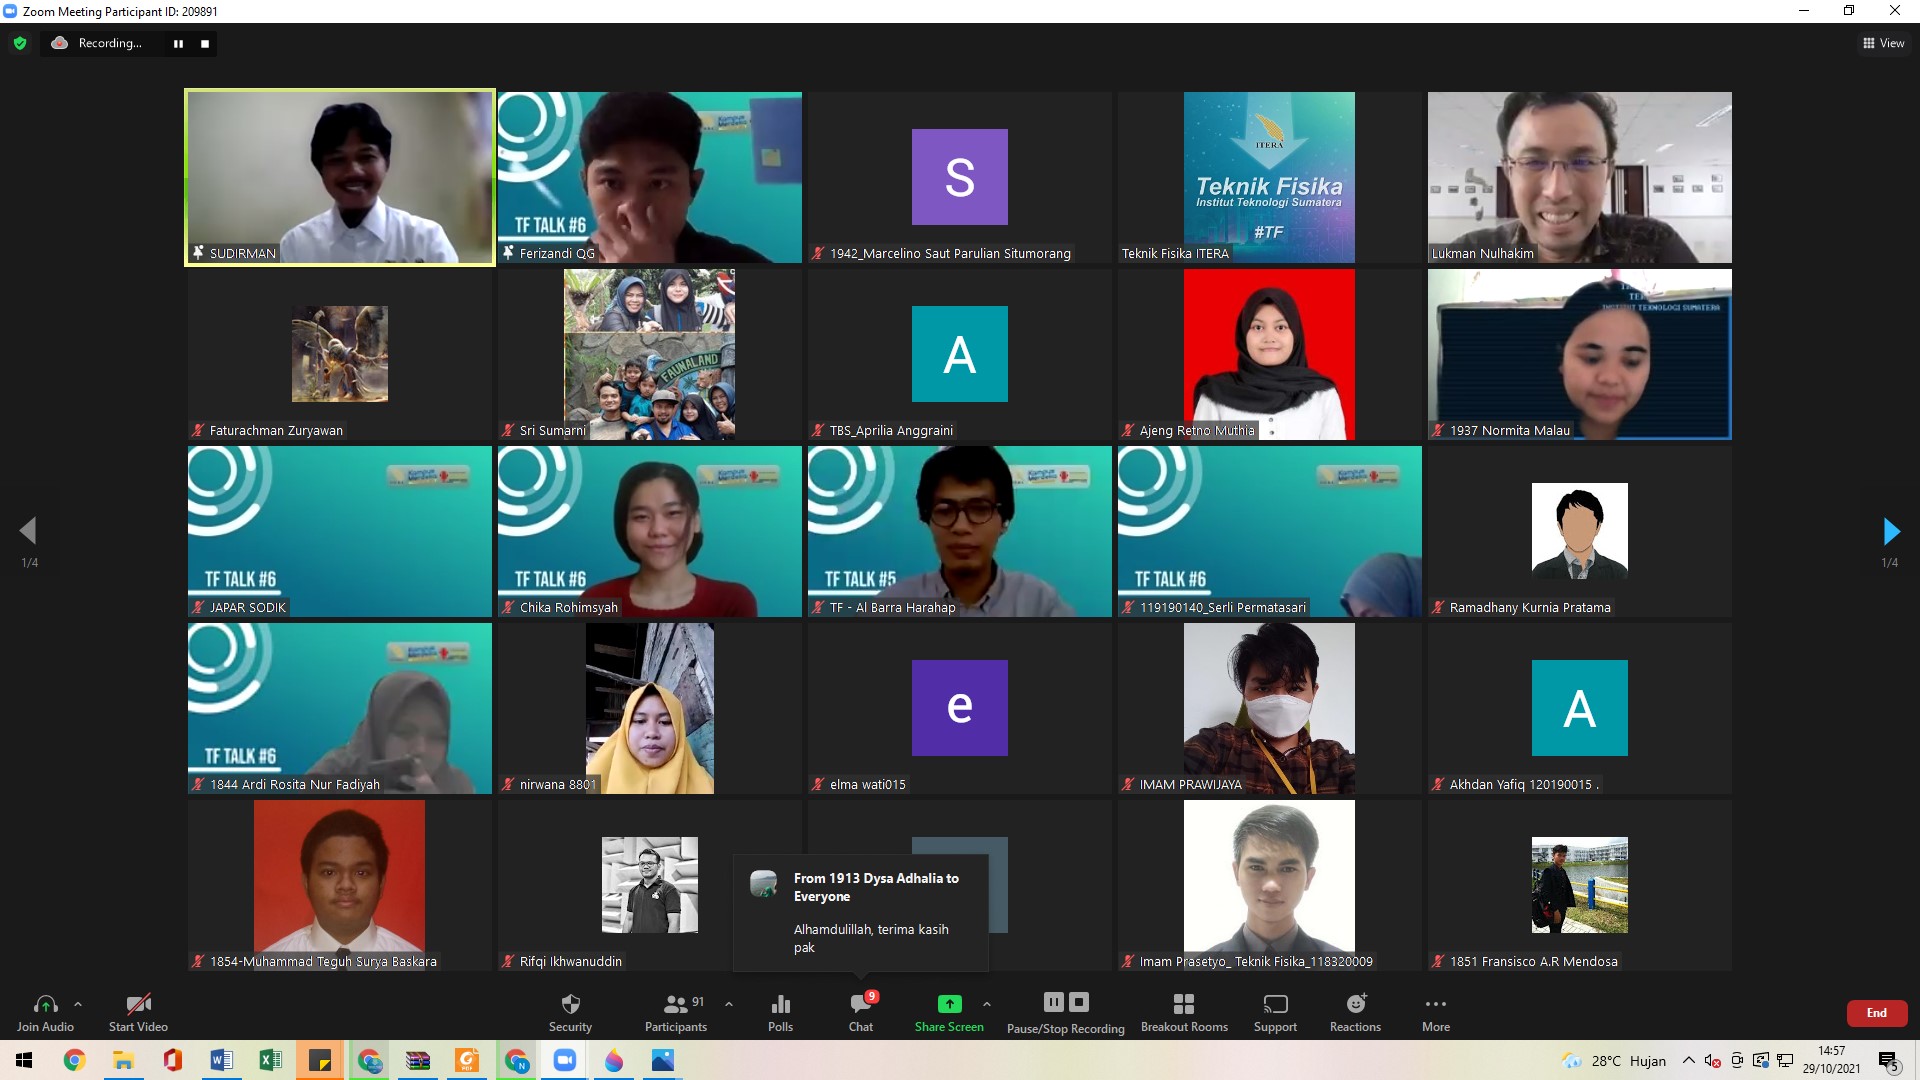Screen dimensions: 1920x1080
Task: Select Ferizandi QG's video tile
Action: 650,178
